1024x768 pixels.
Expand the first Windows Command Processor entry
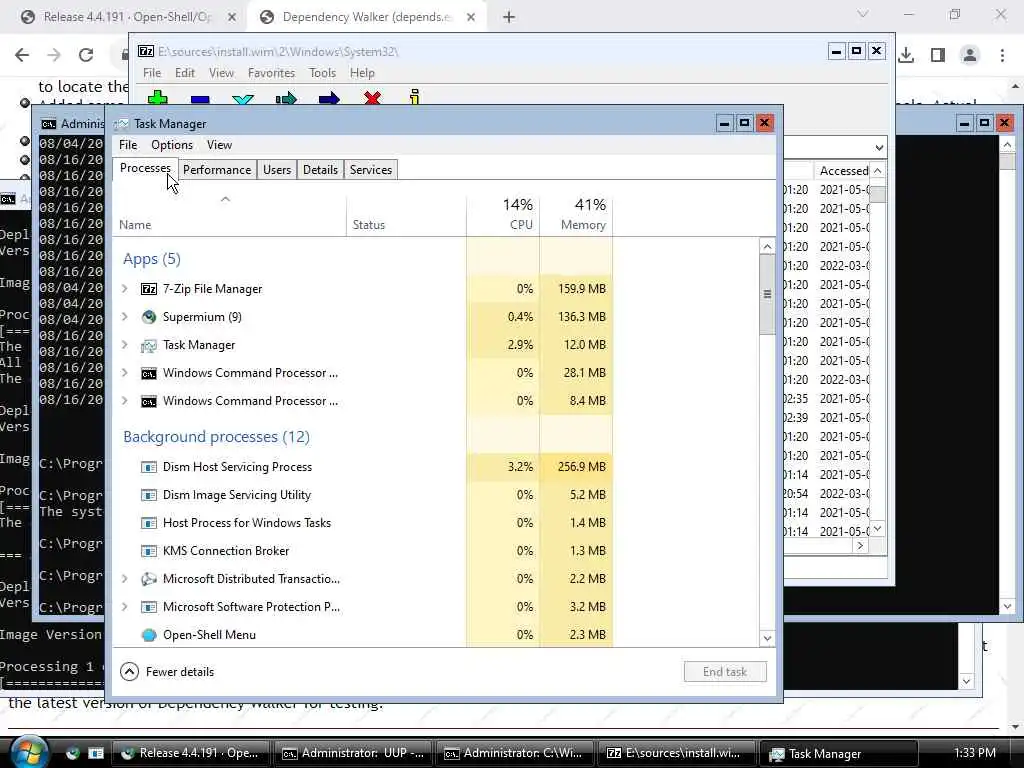tap(125, 372)
